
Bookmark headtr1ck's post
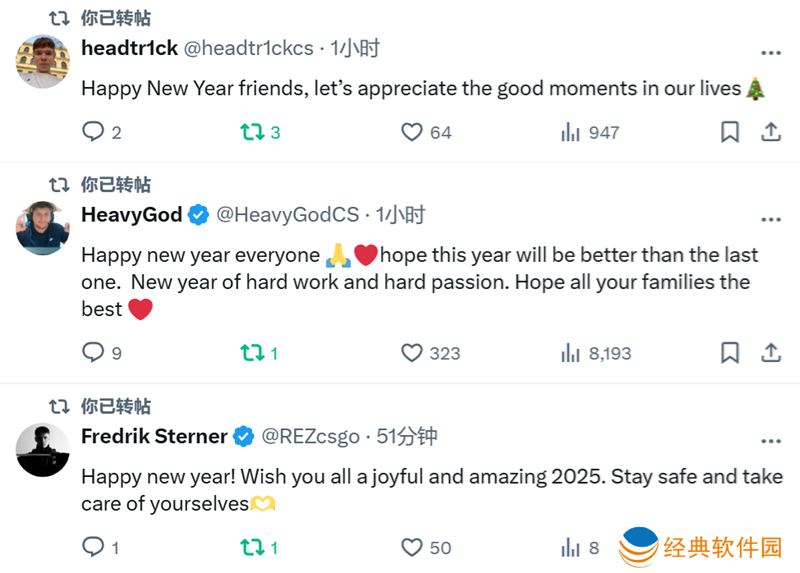tap(730, 132)
